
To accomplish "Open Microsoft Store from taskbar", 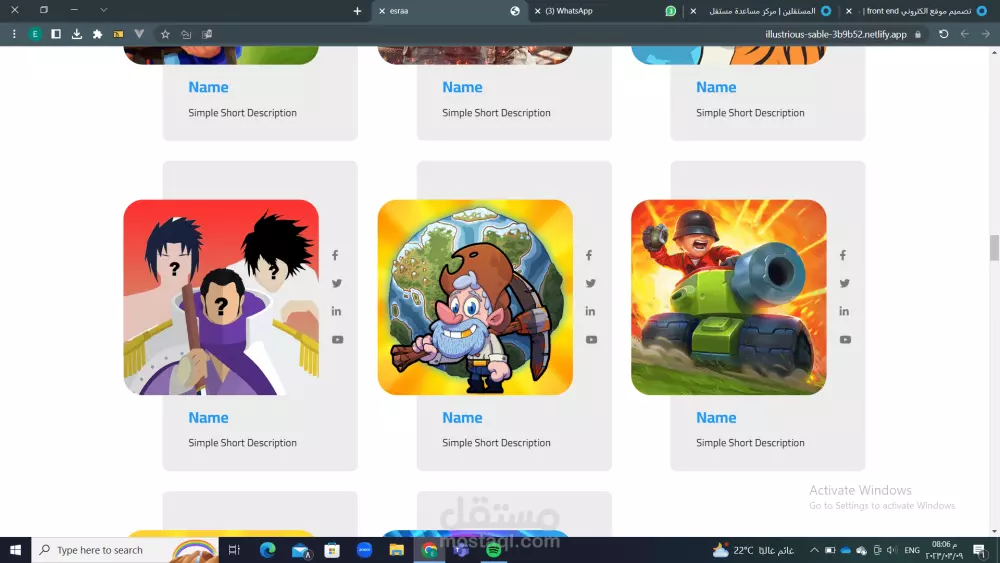I will coord(332,550).
